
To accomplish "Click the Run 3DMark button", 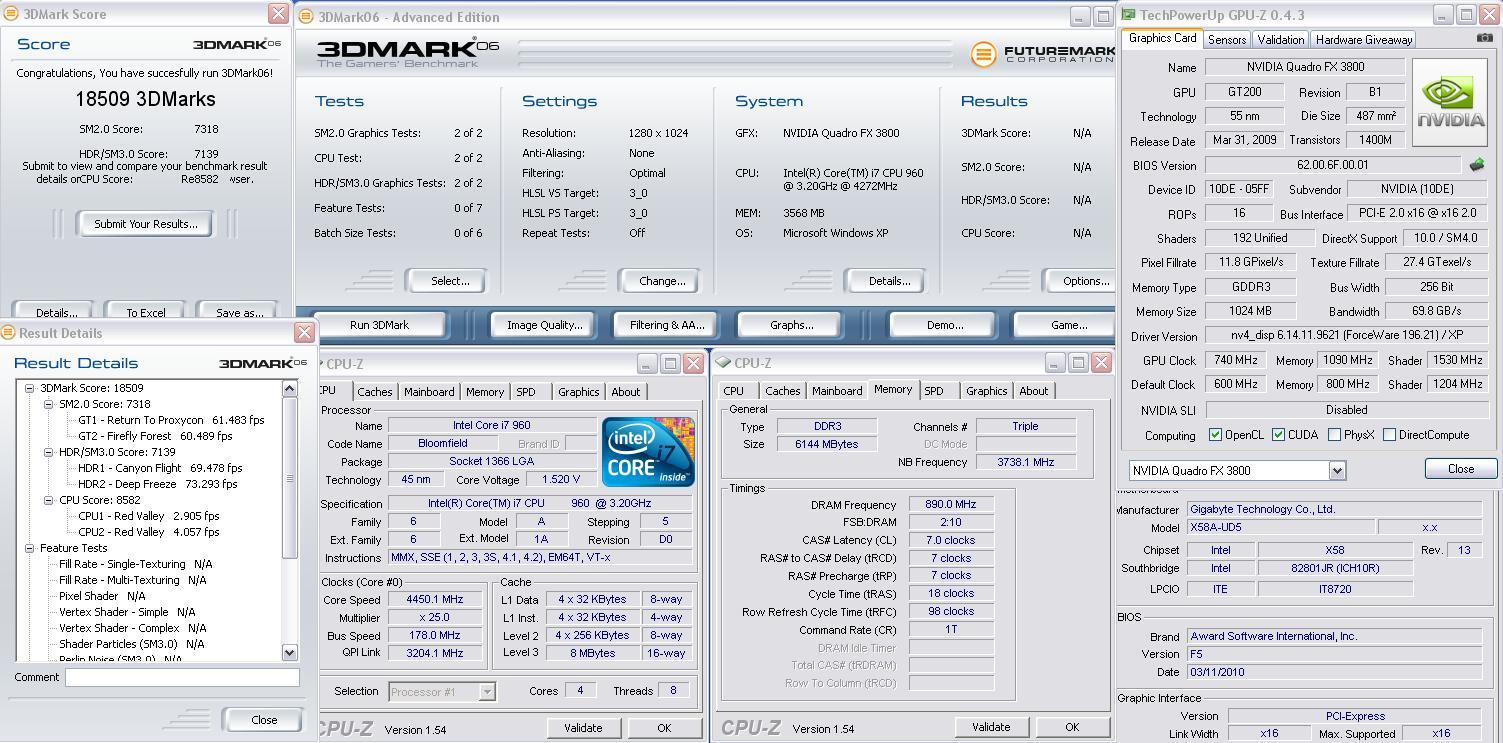I will pos(379,325).
